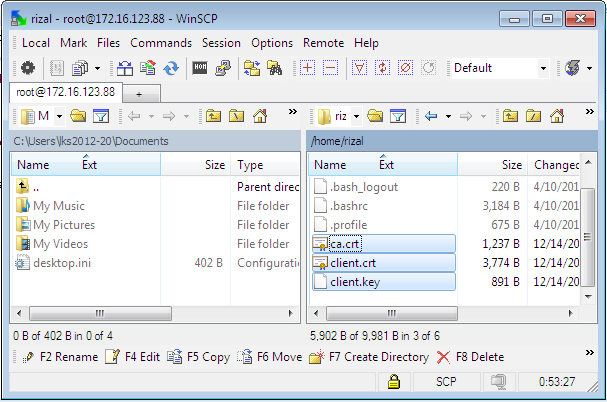This screenshot has height=402, width=607.
Task: Open a new session tab with plus
Action: point(139,94)
